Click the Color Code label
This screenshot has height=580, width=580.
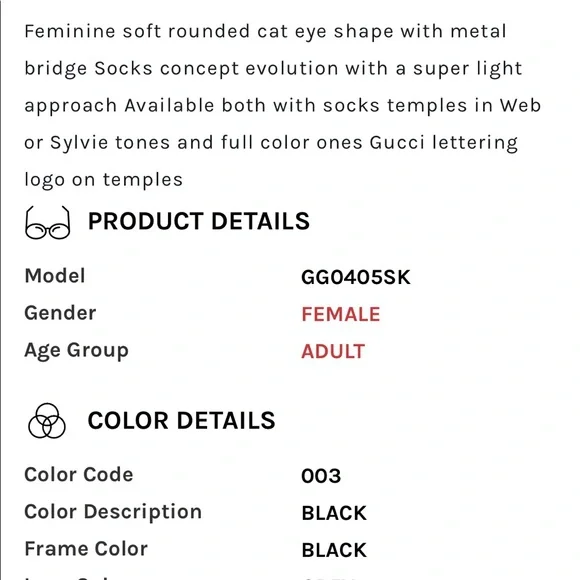point(79,475)
